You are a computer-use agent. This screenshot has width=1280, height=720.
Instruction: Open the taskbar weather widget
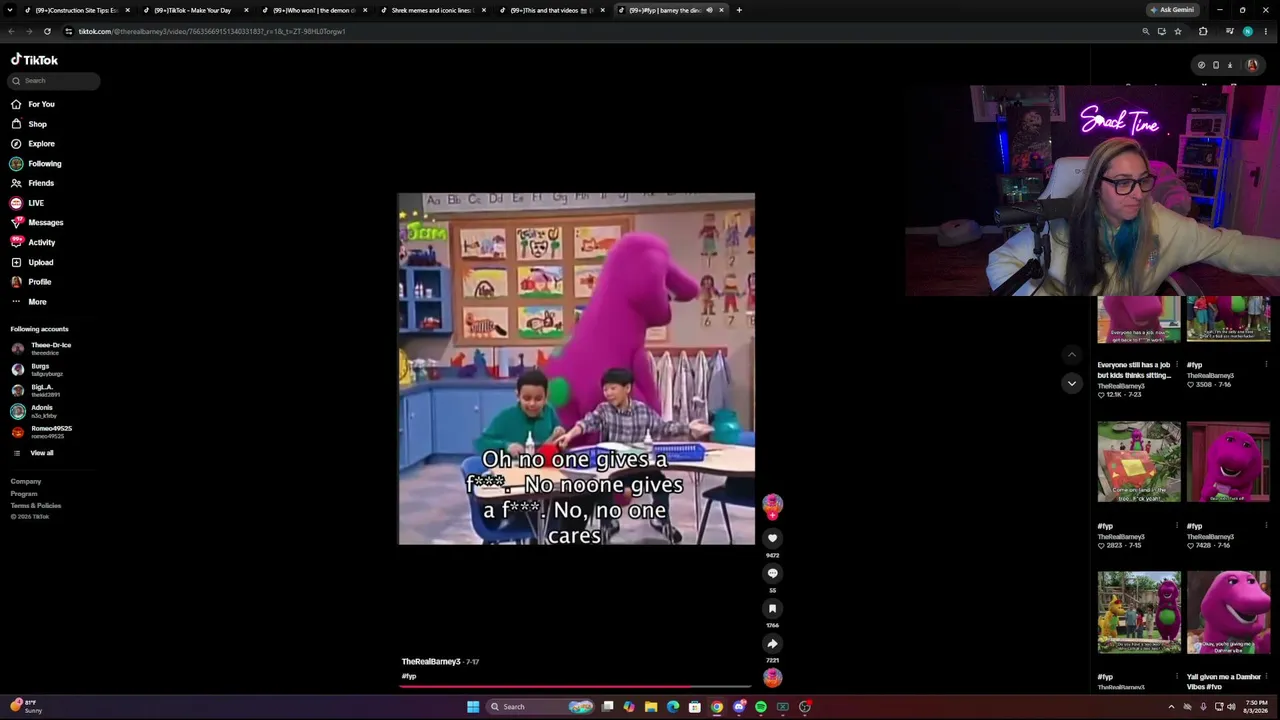26,706
